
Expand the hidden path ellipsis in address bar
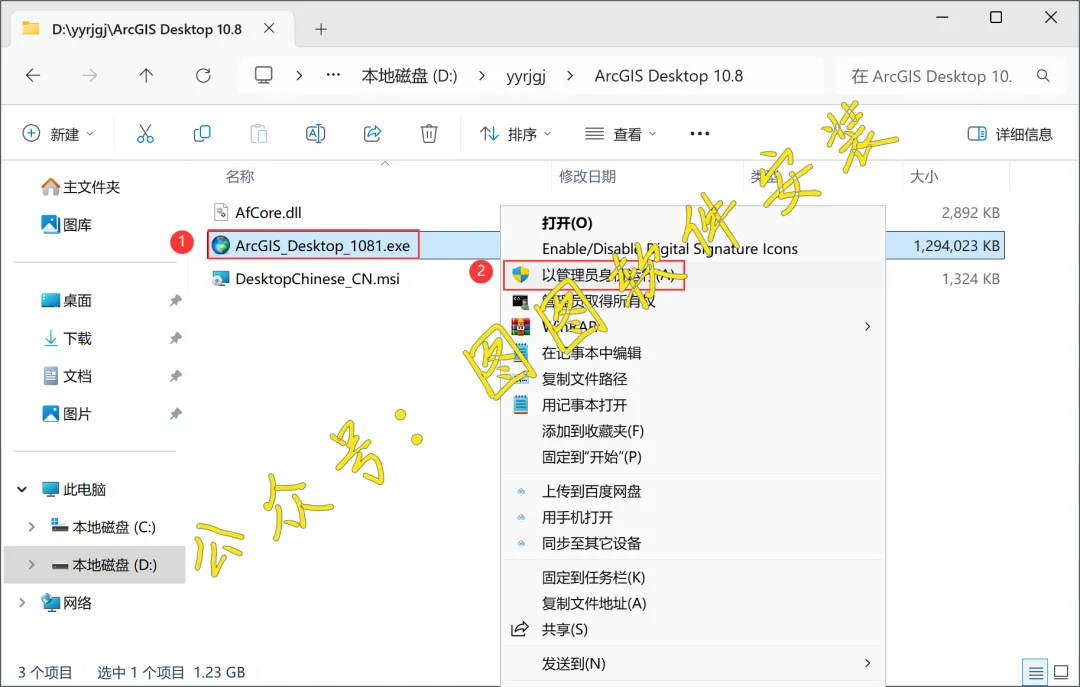tap(333, 75)
